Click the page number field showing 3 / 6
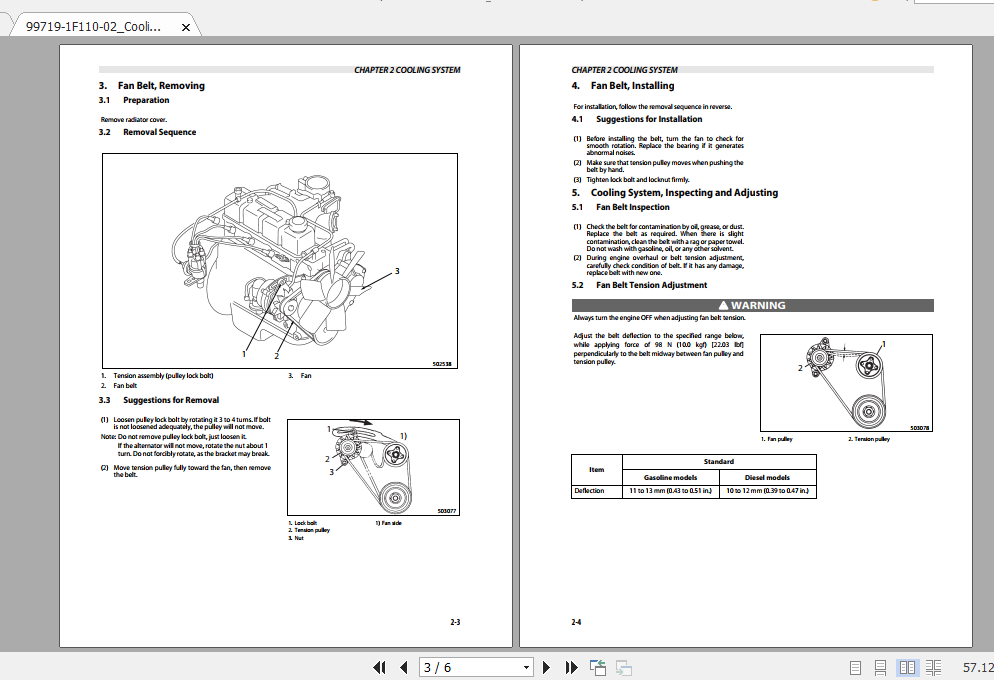 pos(470,667)
